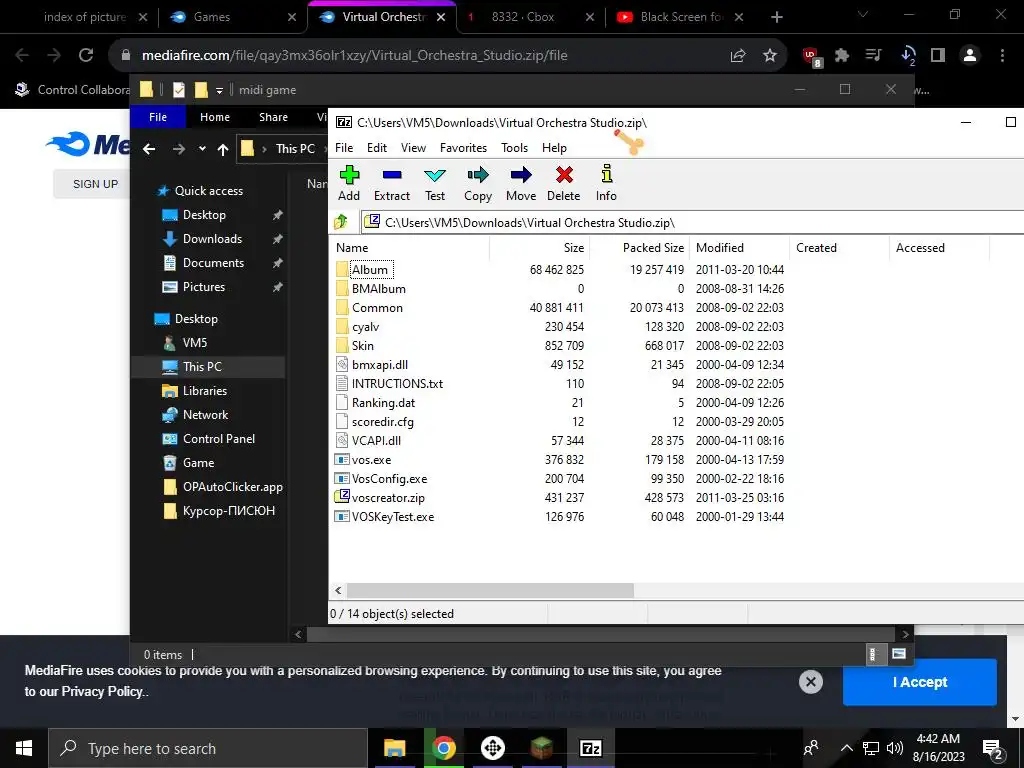The width and height of the screenshot is (1024, 768).
Task: Sort archive list by Packed Size column
Action: pyautogui.click(x=640, y=248)
